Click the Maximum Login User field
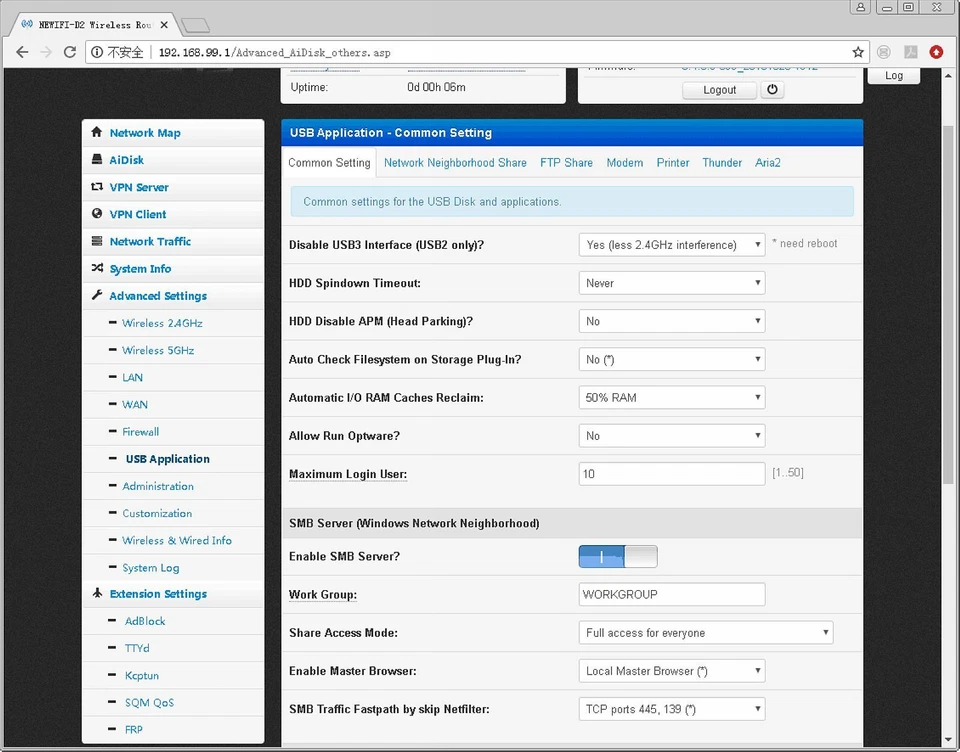This screenshot has height=752, width=960. coord(672,474)
